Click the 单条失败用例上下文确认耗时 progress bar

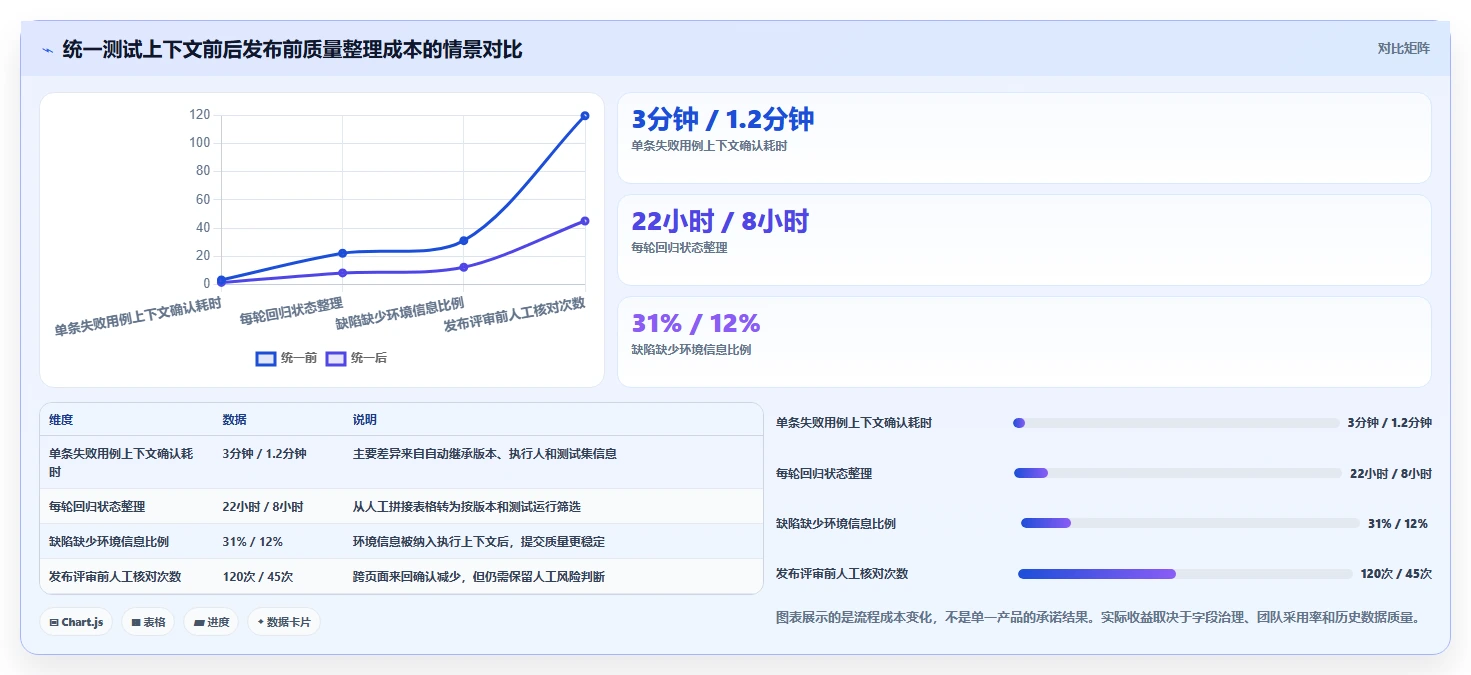tap(1176, 423)
